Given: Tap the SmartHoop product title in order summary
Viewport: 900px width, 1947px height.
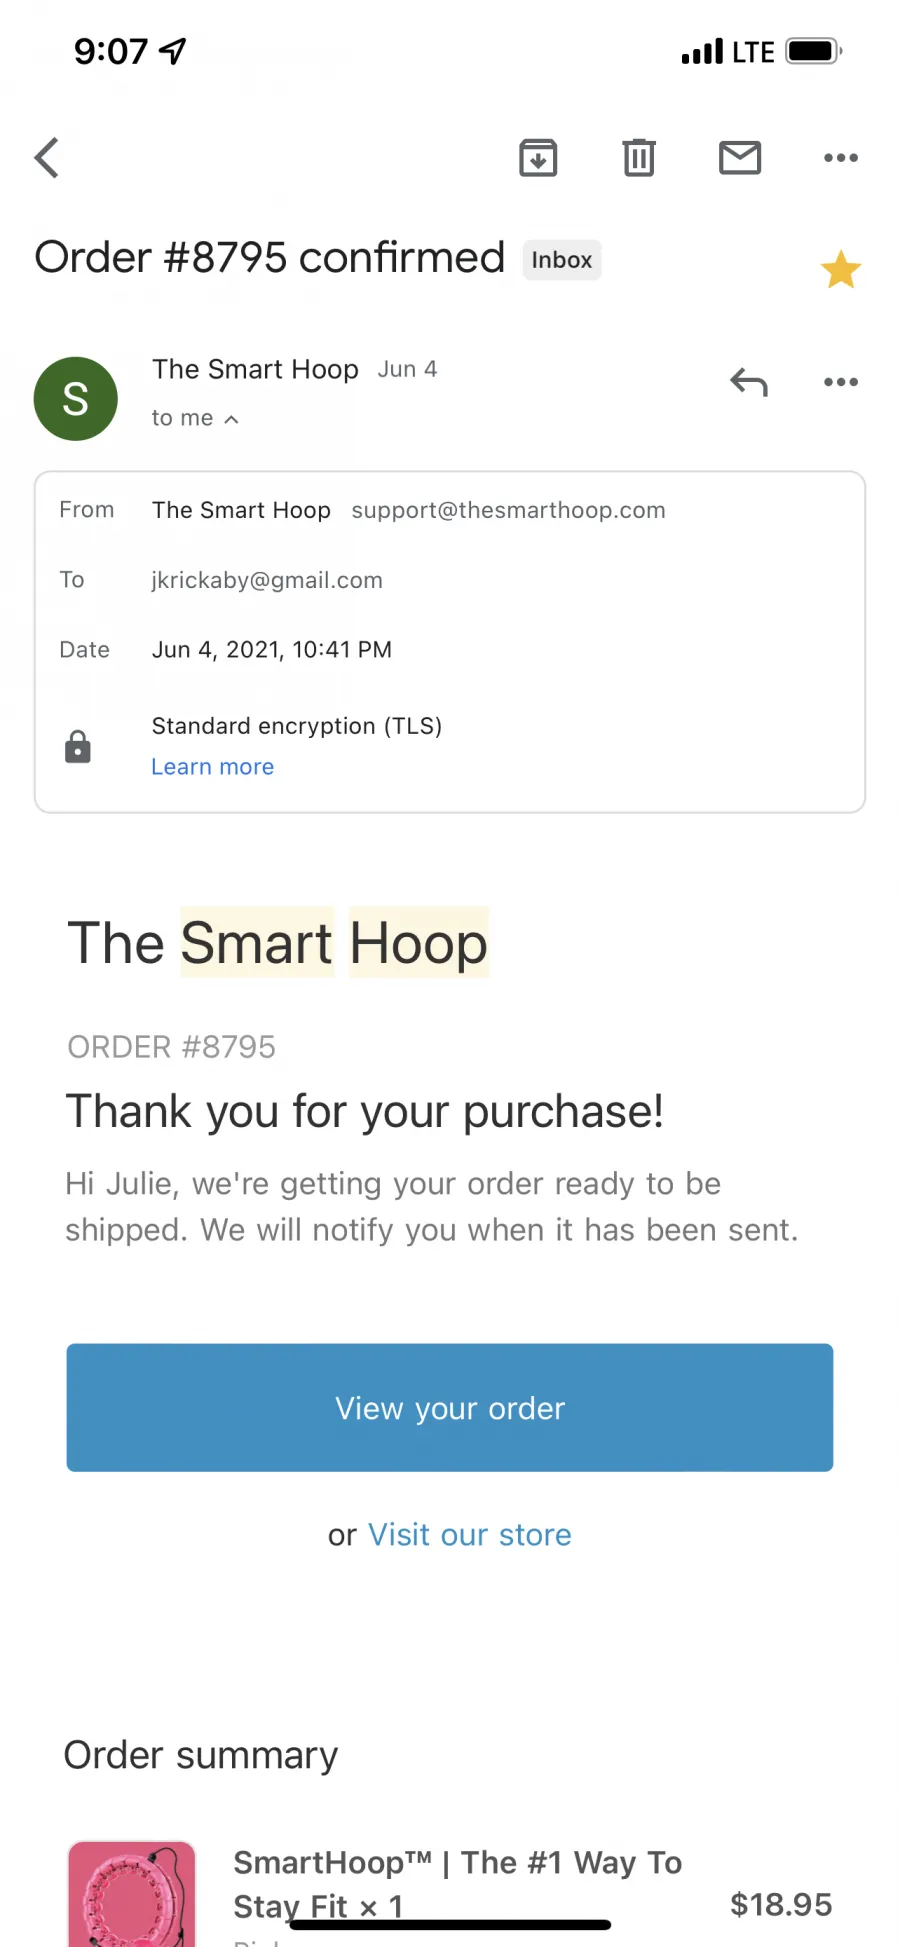Looking at the screenshot, I should click(x=457, y=1883).
